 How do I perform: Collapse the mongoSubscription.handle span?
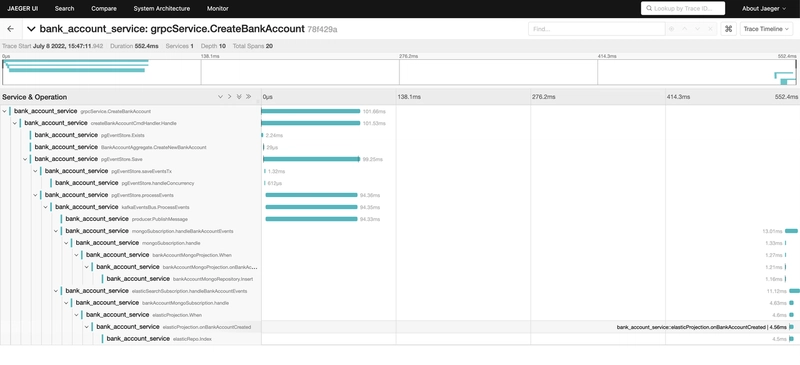(x=66, y=242)
